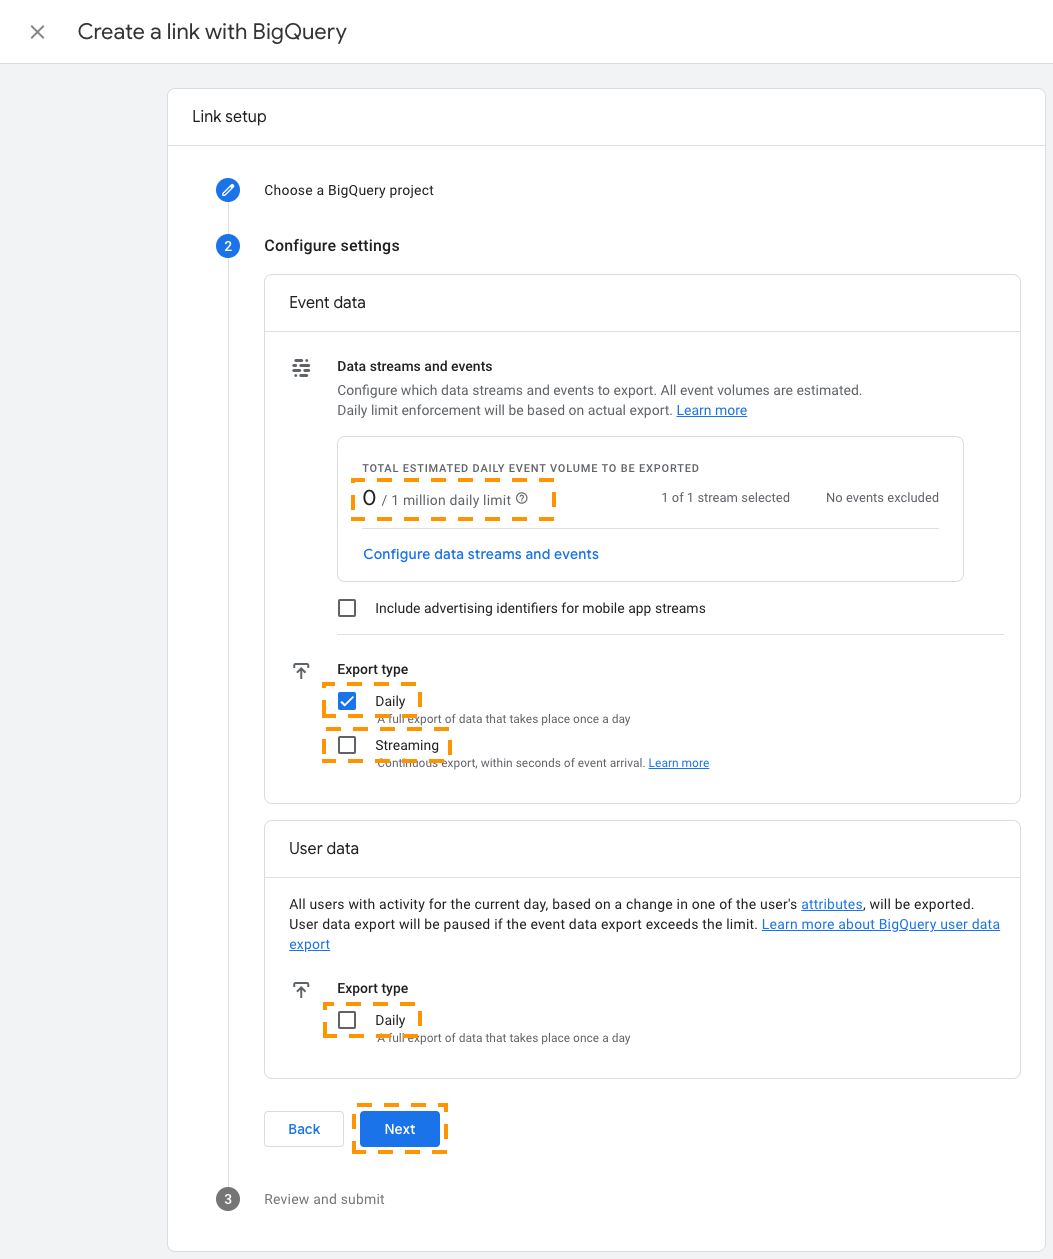Viewport: 1053px width, 1259px height.
Task: Check the Daily user data export
Action: pos(347,1020)
